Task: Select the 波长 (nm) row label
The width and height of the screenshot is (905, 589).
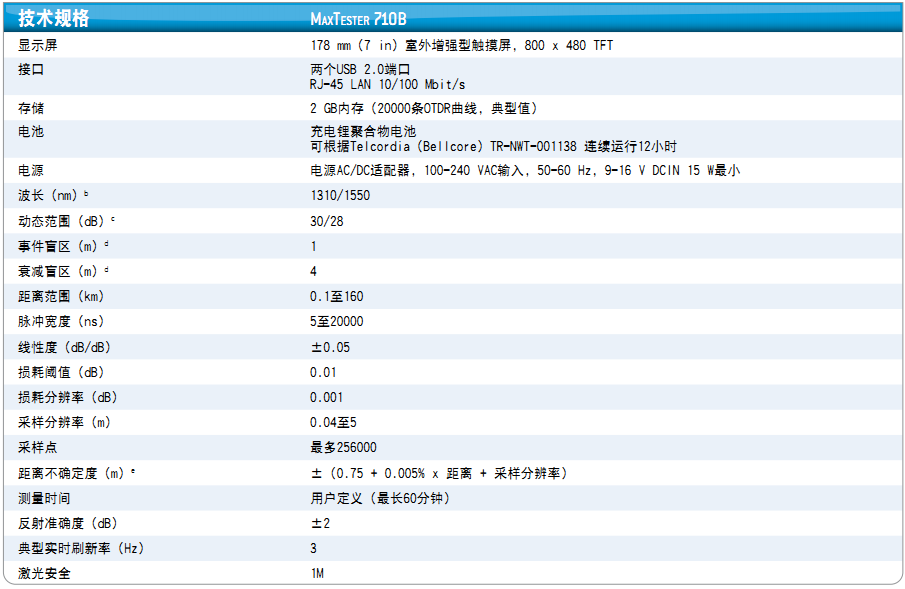Action: tap(53, 195)
